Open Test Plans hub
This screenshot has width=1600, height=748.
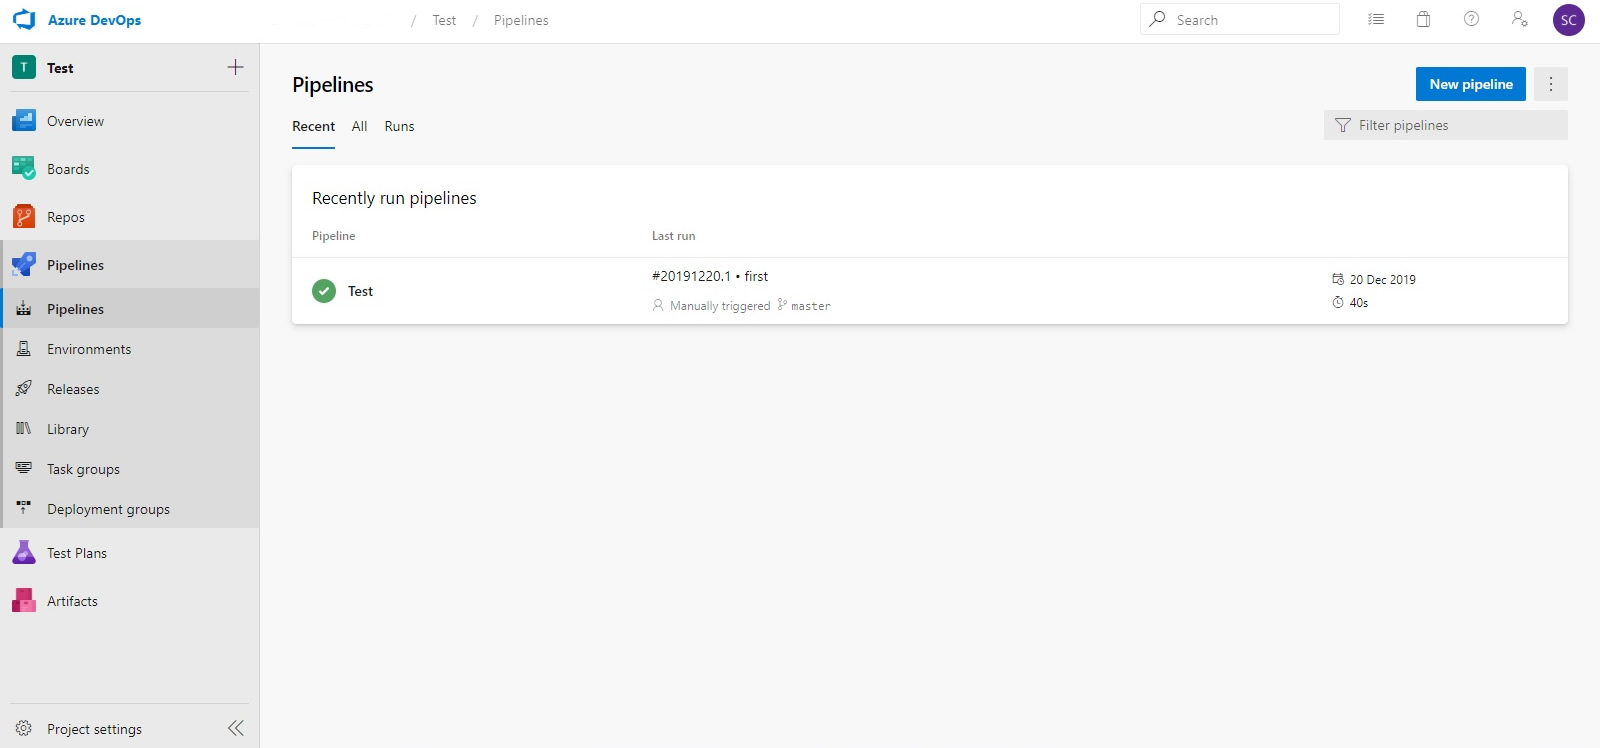[x=130, y=553]
